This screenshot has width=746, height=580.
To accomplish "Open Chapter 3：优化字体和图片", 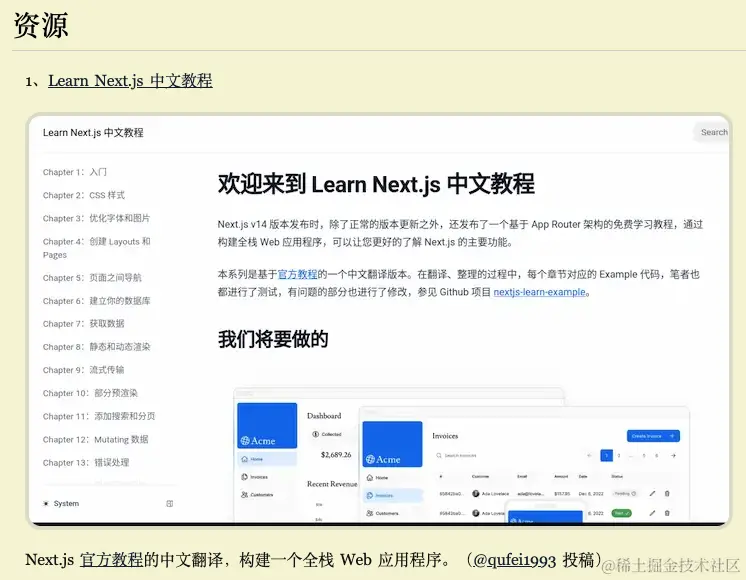I will (x=96, y=218).
